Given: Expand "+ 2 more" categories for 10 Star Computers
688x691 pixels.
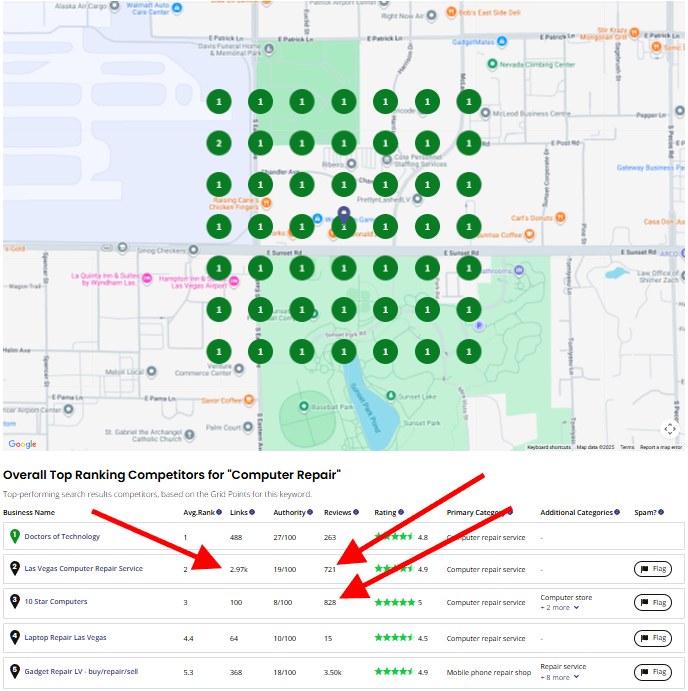Looking at the screenshot, I should point(561,607).
